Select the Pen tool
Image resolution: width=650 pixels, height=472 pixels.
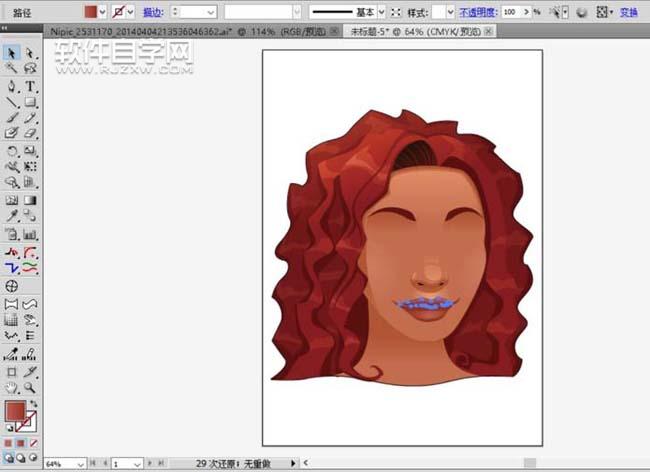(x=12, y=86)
